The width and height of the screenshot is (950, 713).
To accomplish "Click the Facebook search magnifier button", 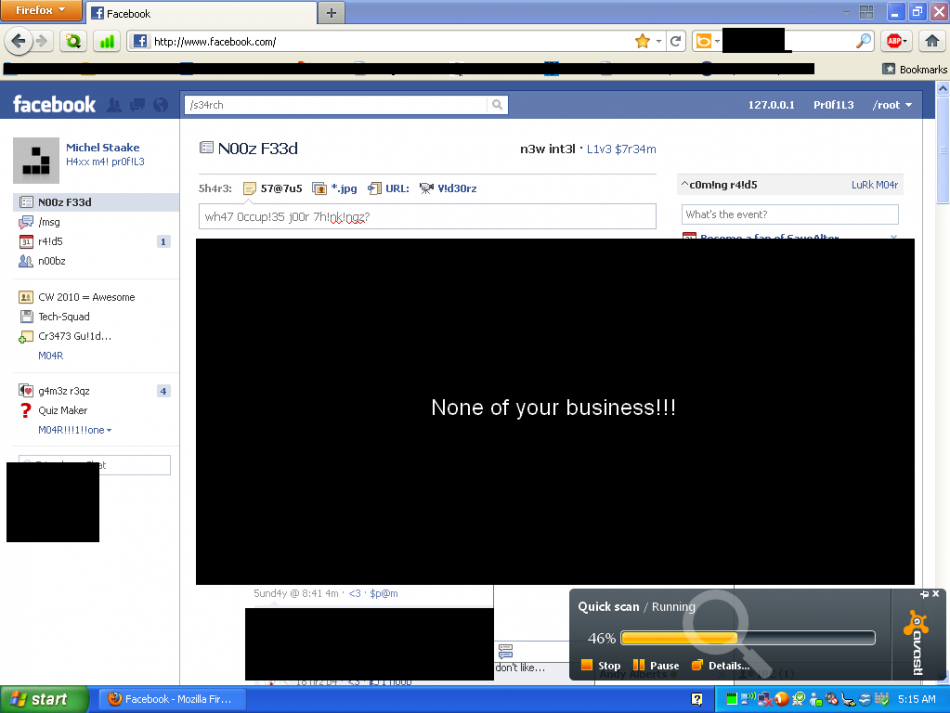I will click(497, 105).
